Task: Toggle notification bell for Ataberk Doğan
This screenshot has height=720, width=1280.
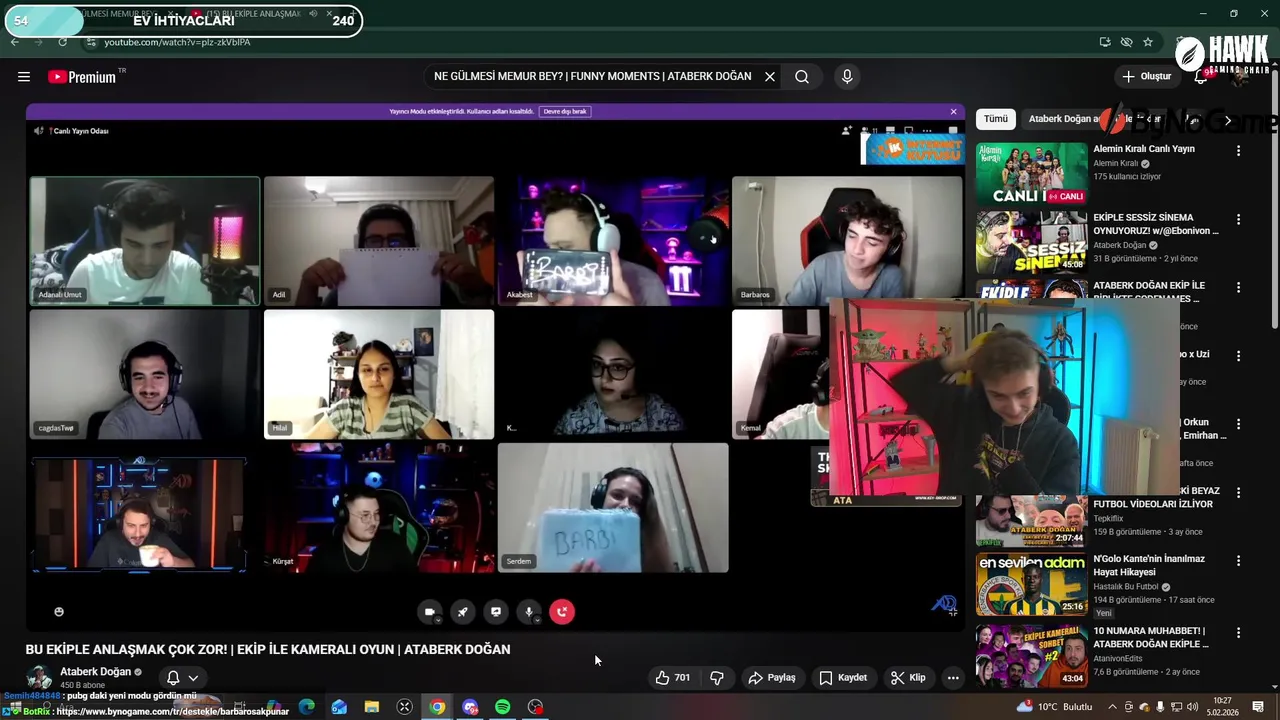Action: [x=182, y=678]
